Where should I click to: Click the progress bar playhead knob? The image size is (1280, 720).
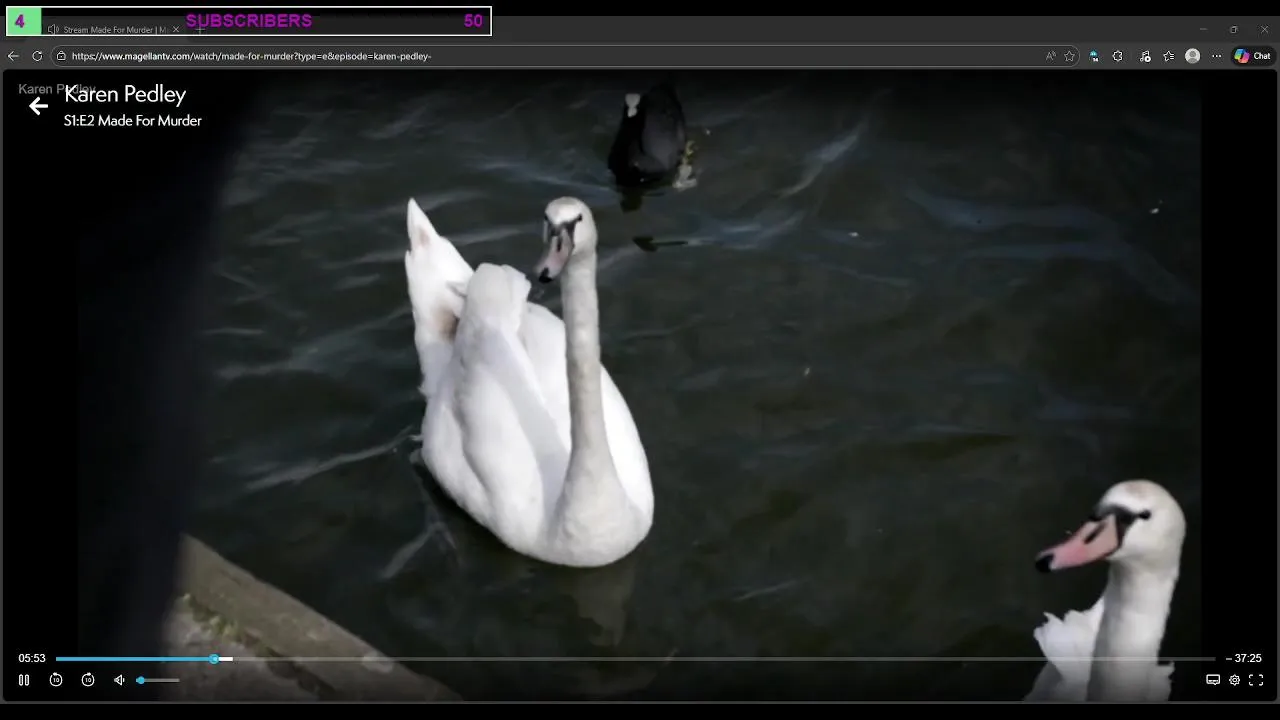[x=214, y=659]
